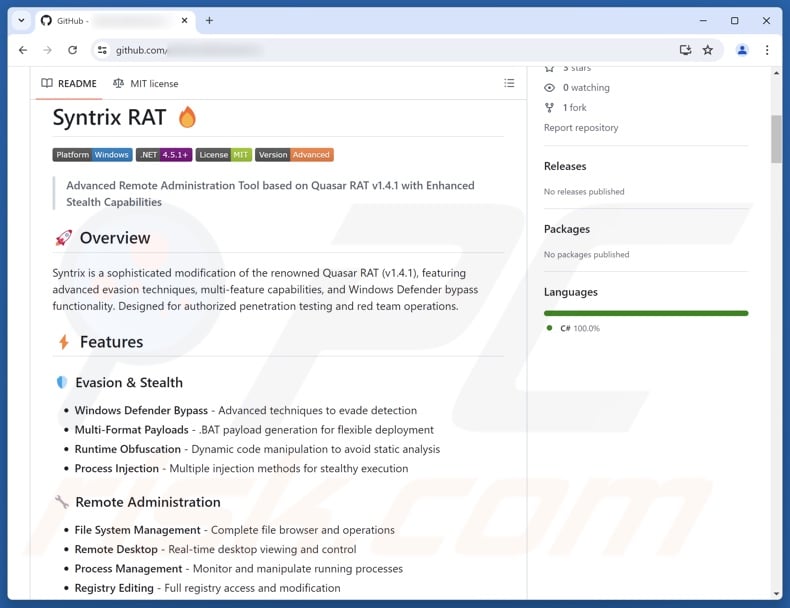Click 'Registry Editing' list item
This screenshot has height=608, width=790.
(208, 588)
